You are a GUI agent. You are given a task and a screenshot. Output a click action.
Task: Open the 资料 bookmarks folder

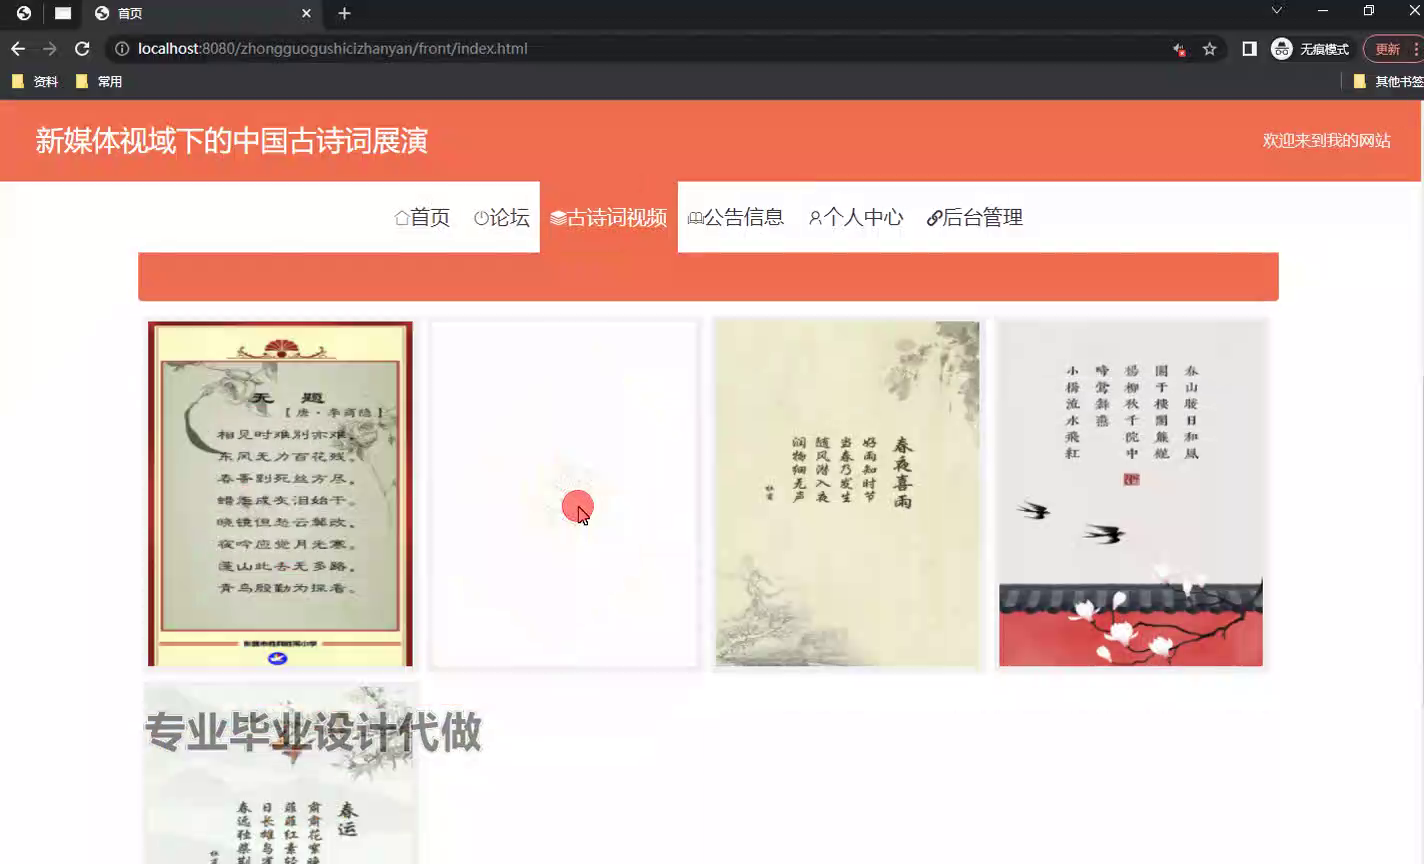click(36, 81)
